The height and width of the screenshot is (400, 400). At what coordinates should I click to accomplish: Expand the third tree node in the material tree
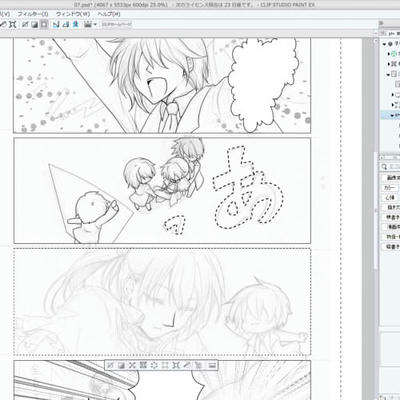(389, 64)
